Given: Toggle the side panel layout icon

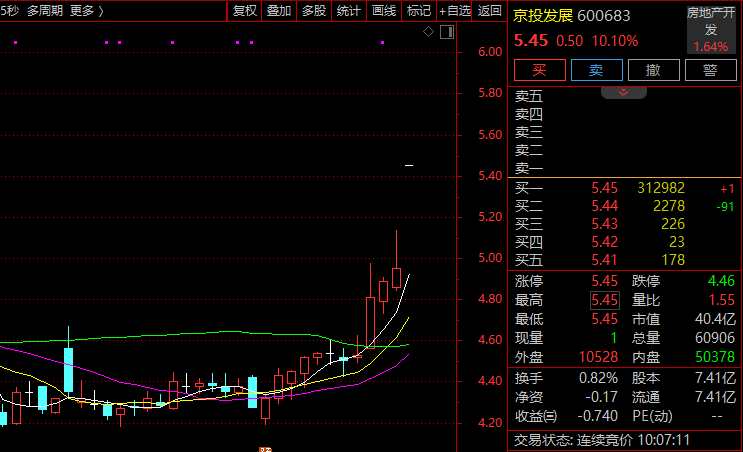Looking at the screenshot, I should 447,32.
